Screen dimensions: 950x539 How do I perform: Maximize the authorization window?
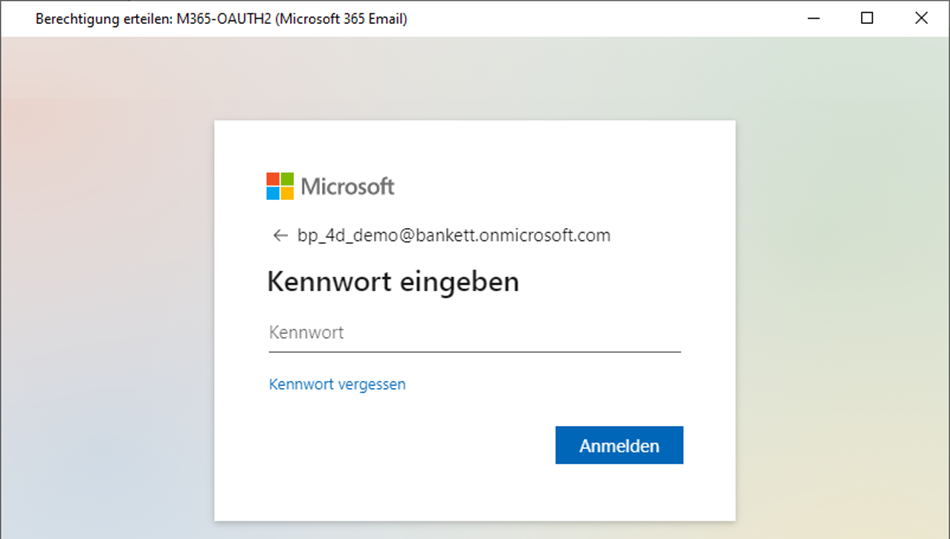coord(867,18)
